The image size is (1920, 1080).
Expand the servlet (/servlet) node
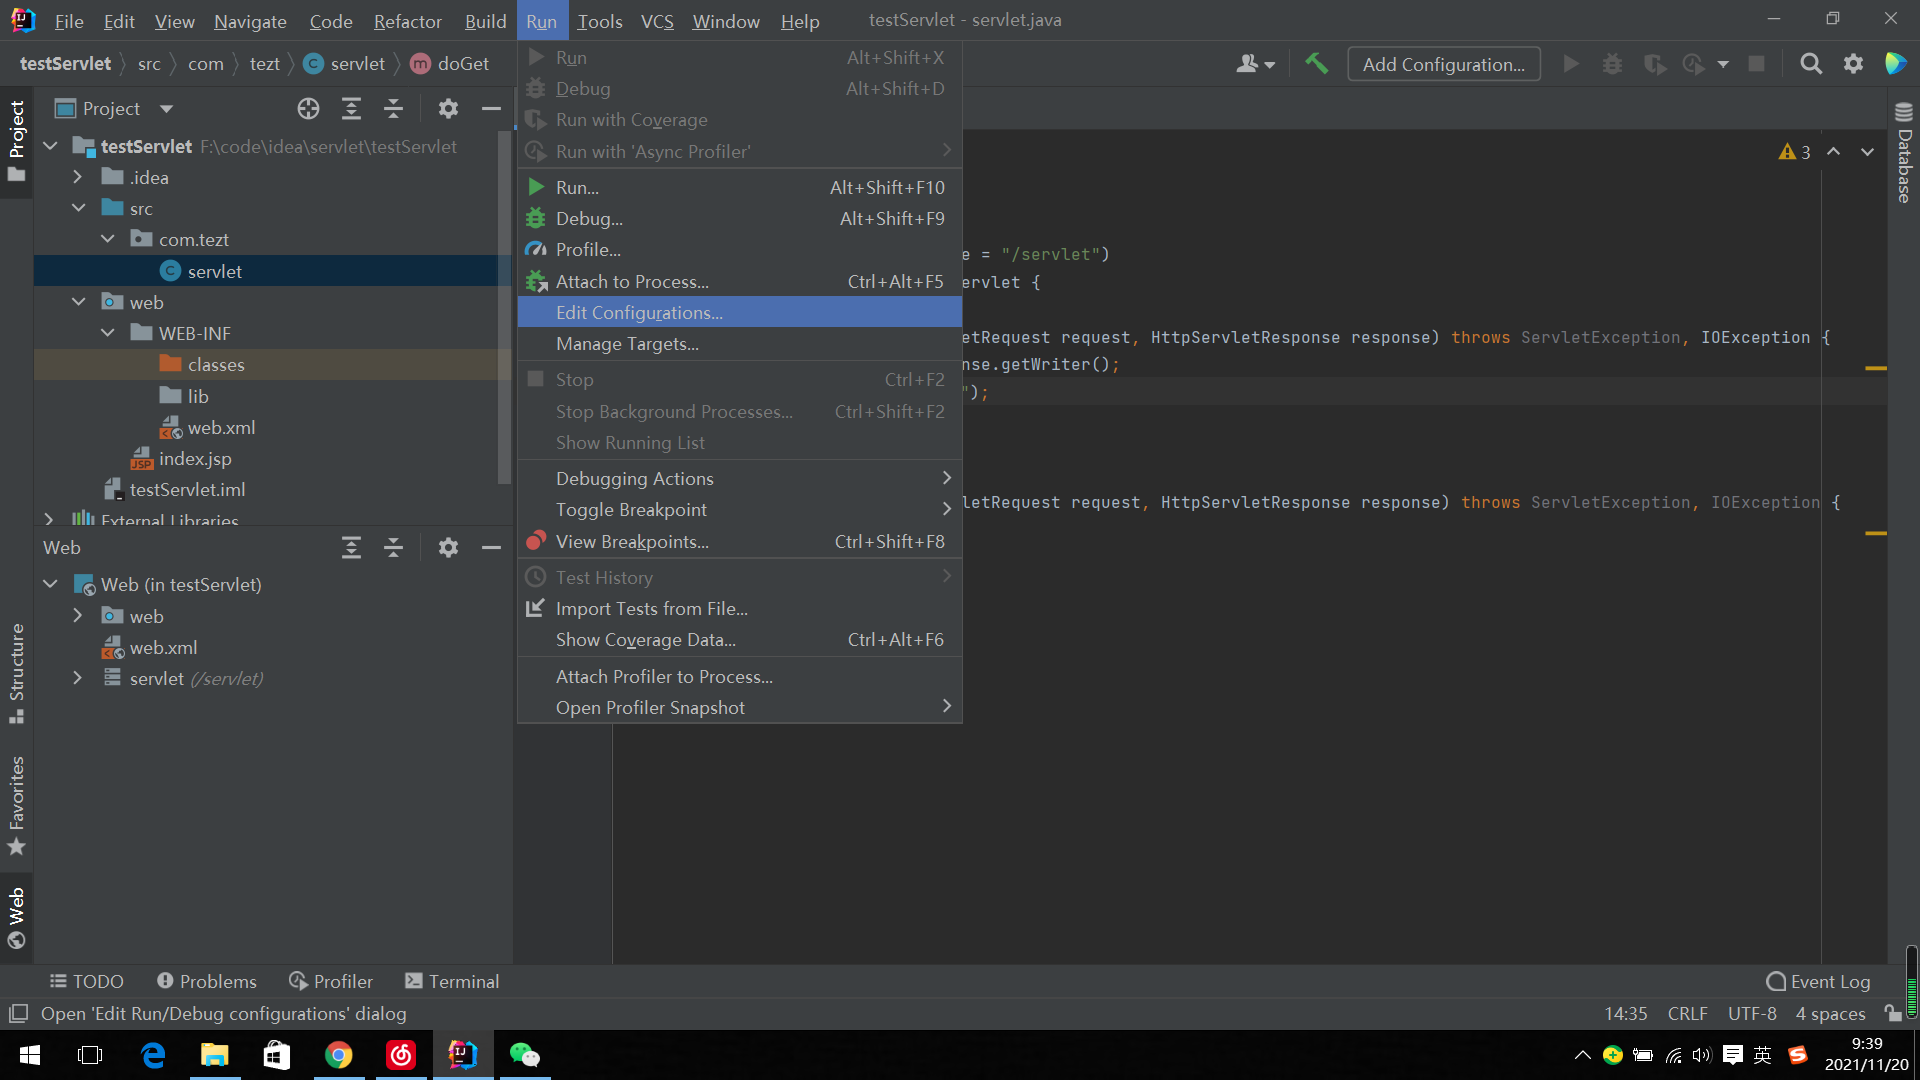[78, 678]
